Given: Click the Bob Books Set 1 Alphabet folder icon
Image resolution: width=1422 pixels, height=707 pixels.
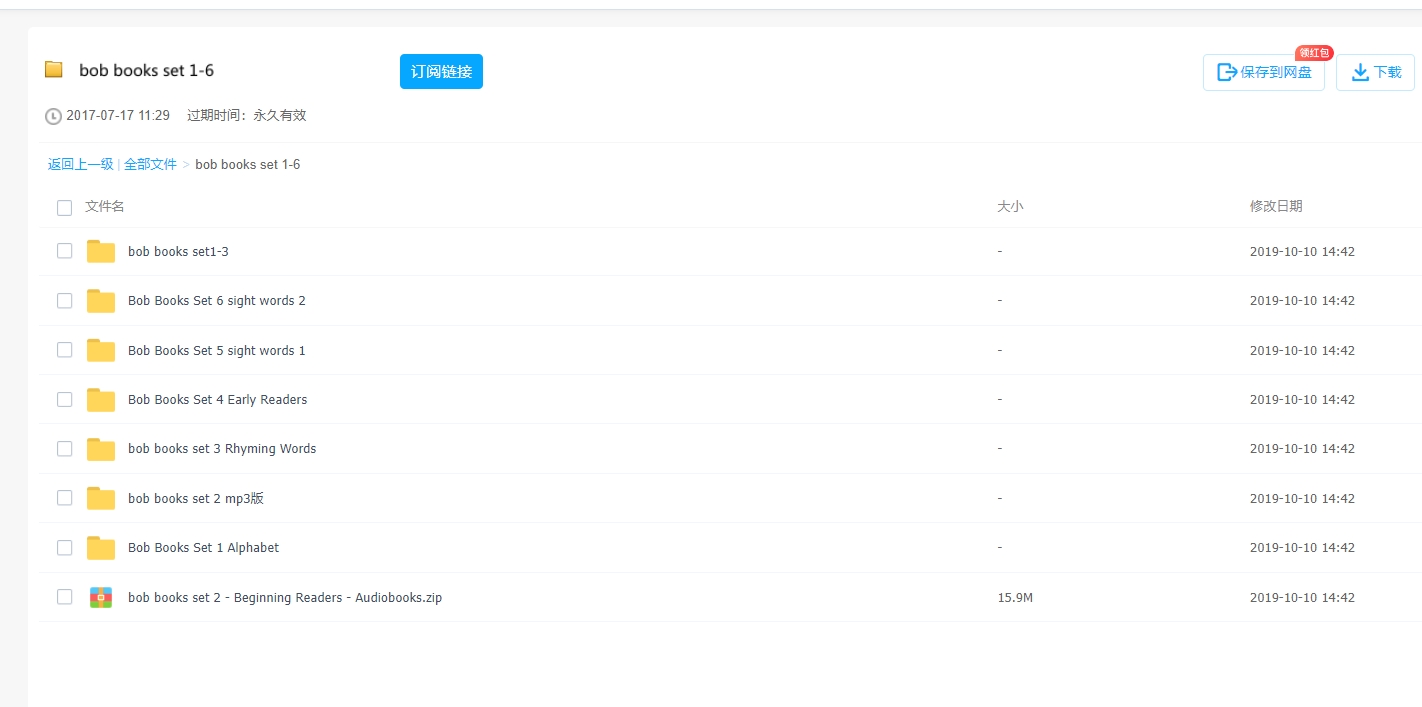Looking at the screenshot, I should [101, 548].
